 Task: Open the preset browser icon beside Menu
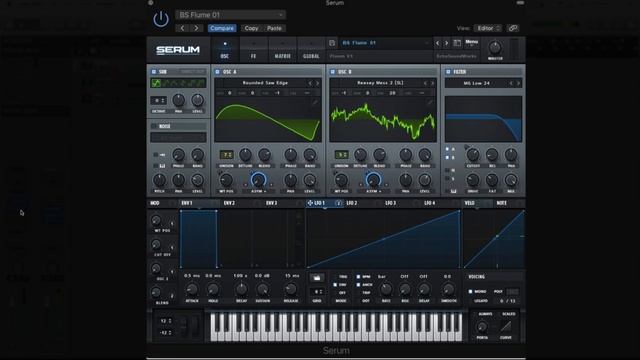point(457,43)
